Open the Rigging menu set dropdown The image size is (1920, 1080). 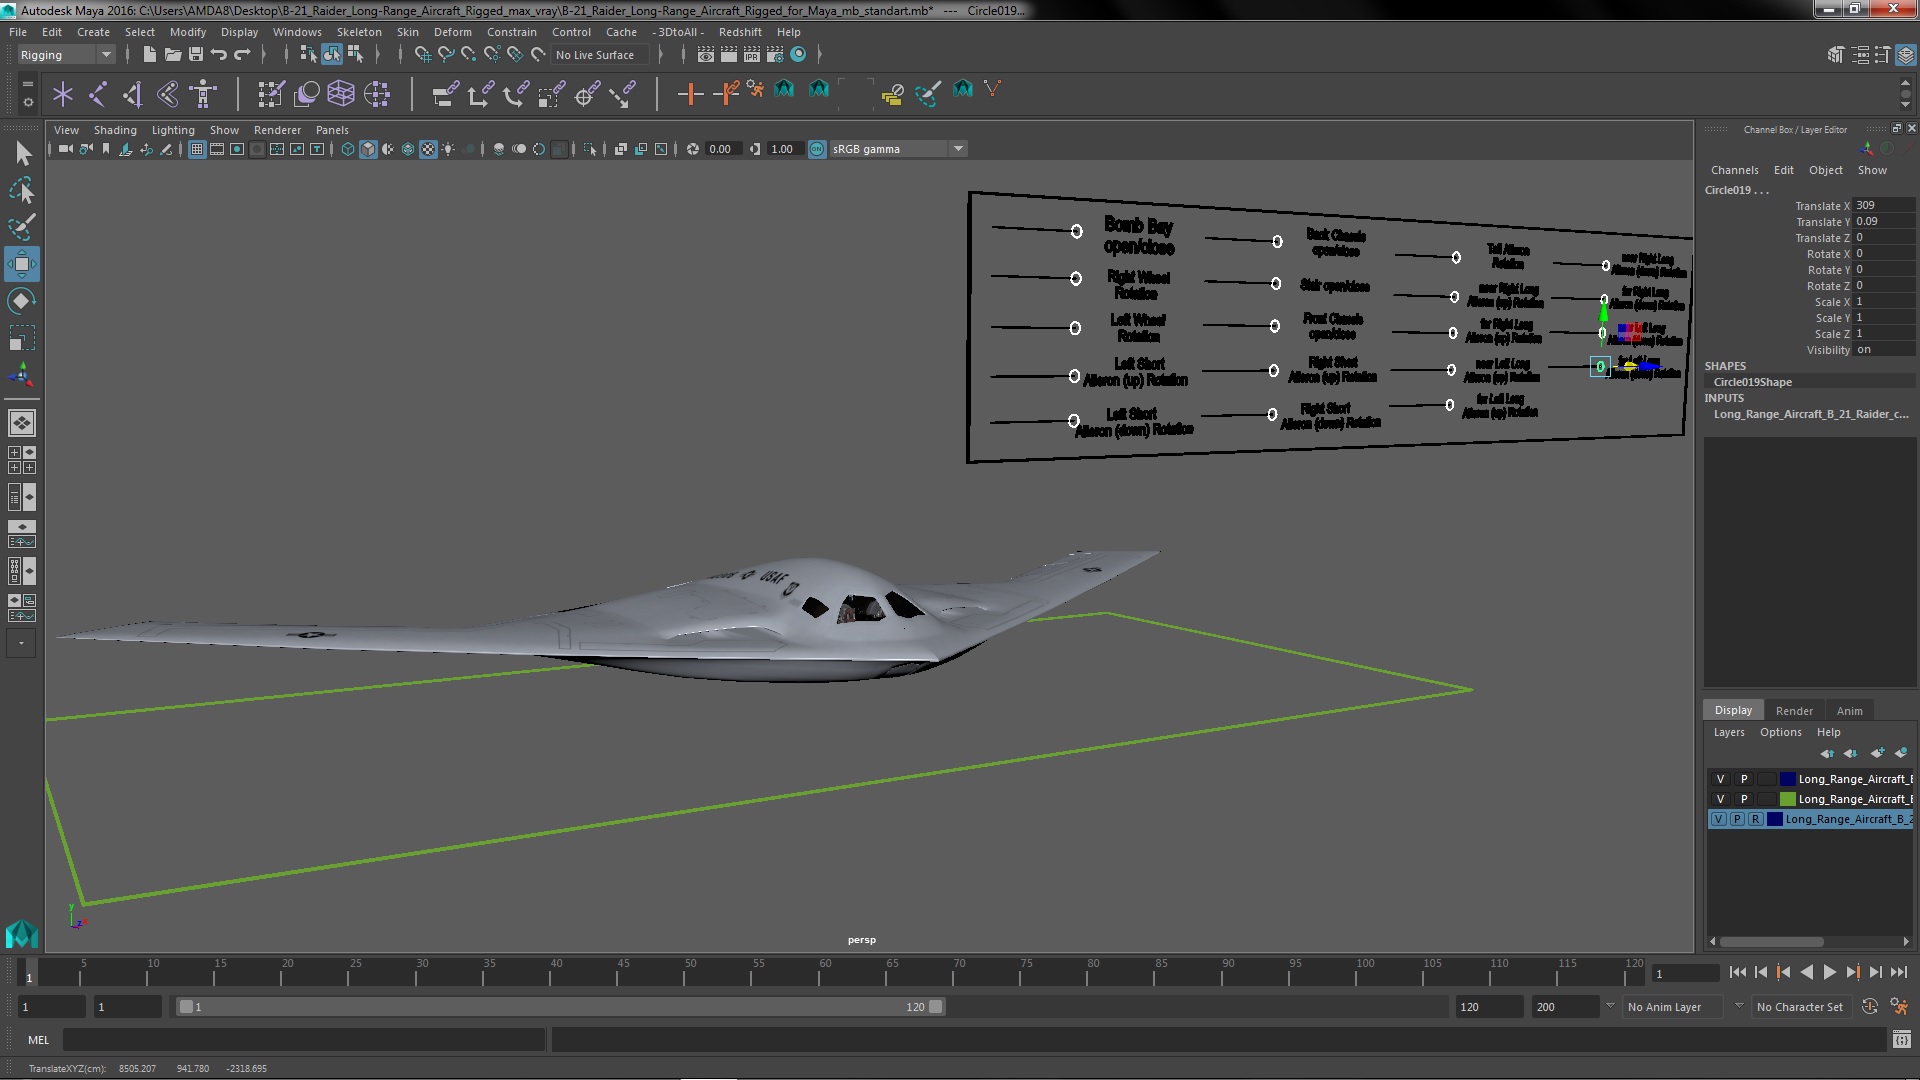coord(66,55)
